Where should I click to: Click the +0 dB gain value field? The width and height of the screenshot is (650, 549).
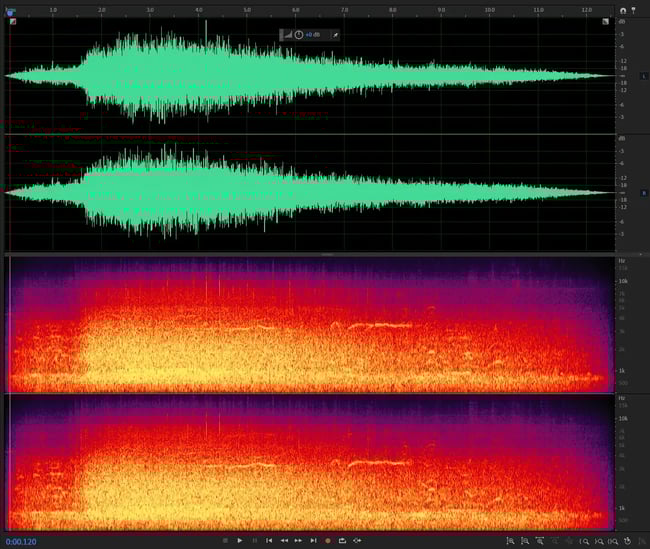point(315,34)
